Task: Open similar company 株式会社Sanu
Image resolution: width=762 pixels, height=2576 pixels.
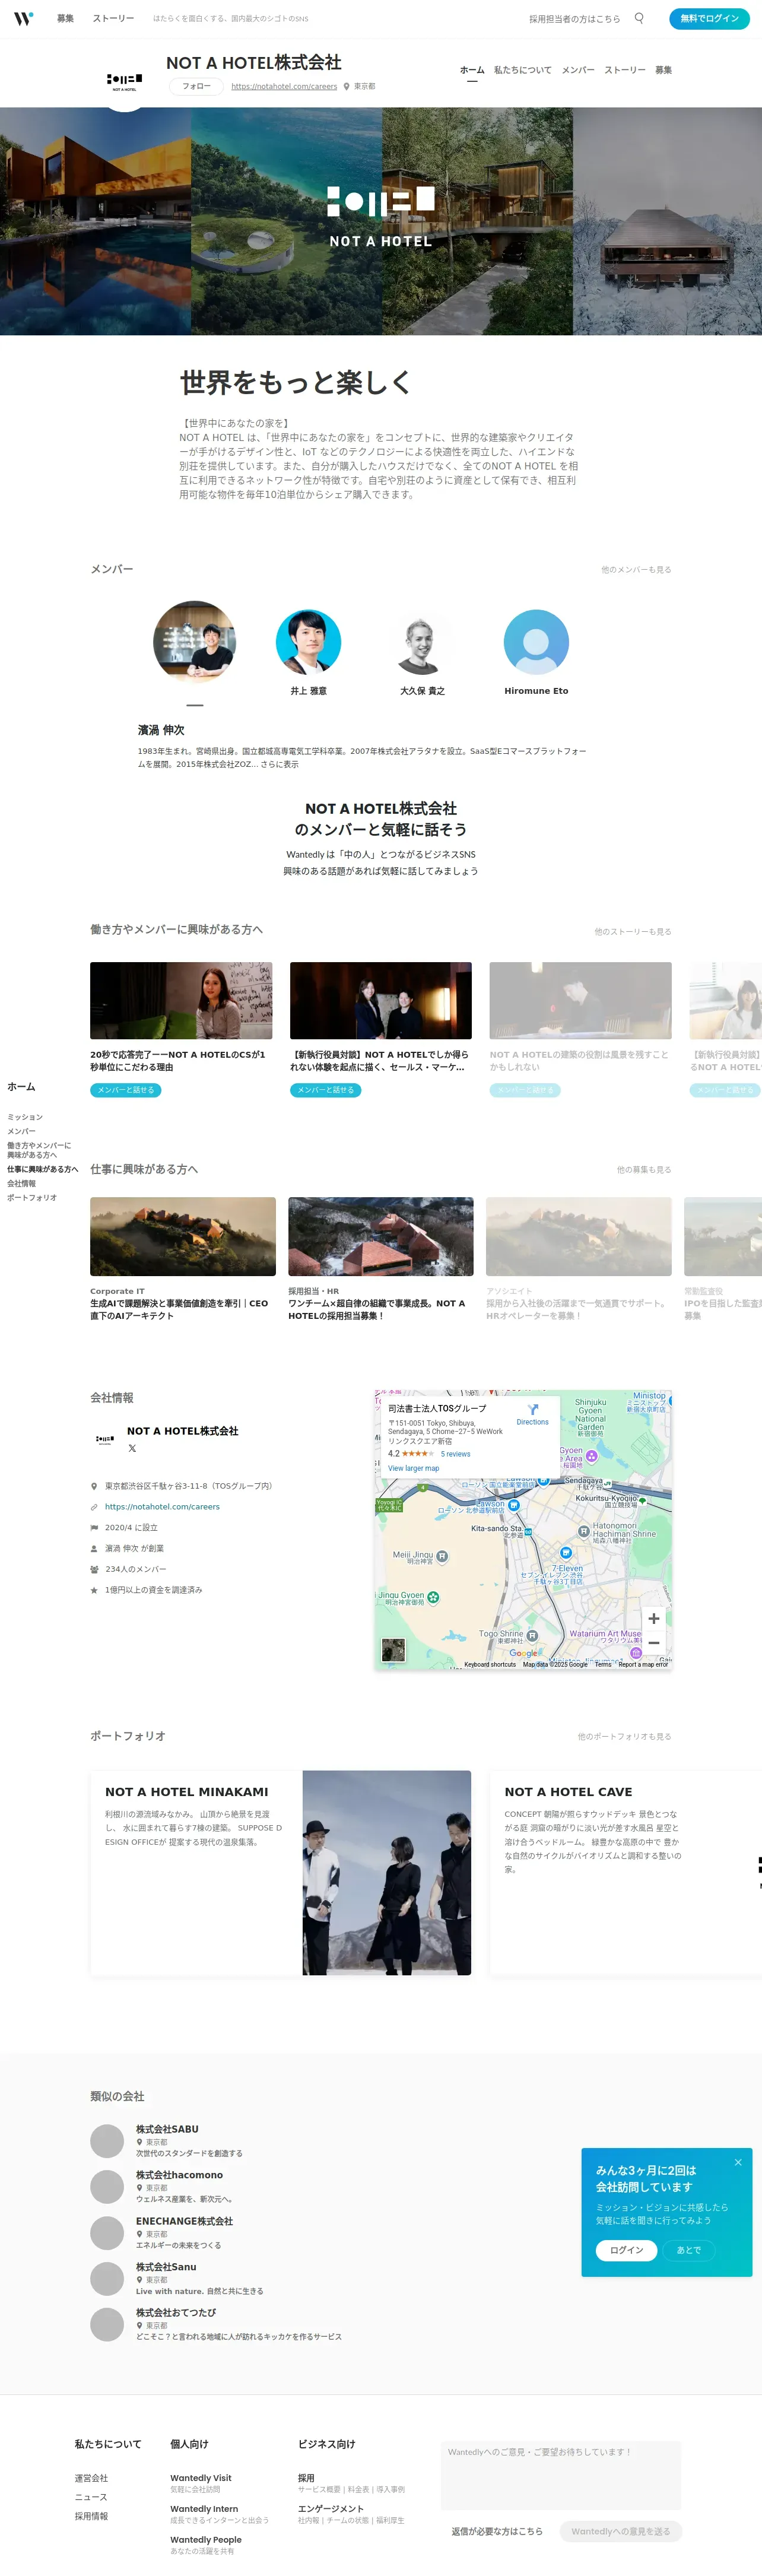Action: click(166, 2268)
